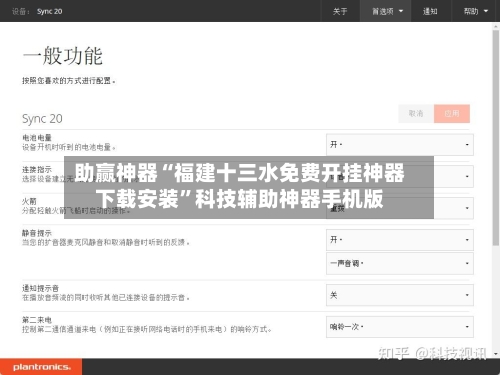
Task: Open the 通知 tab
Action: (430, 11)
